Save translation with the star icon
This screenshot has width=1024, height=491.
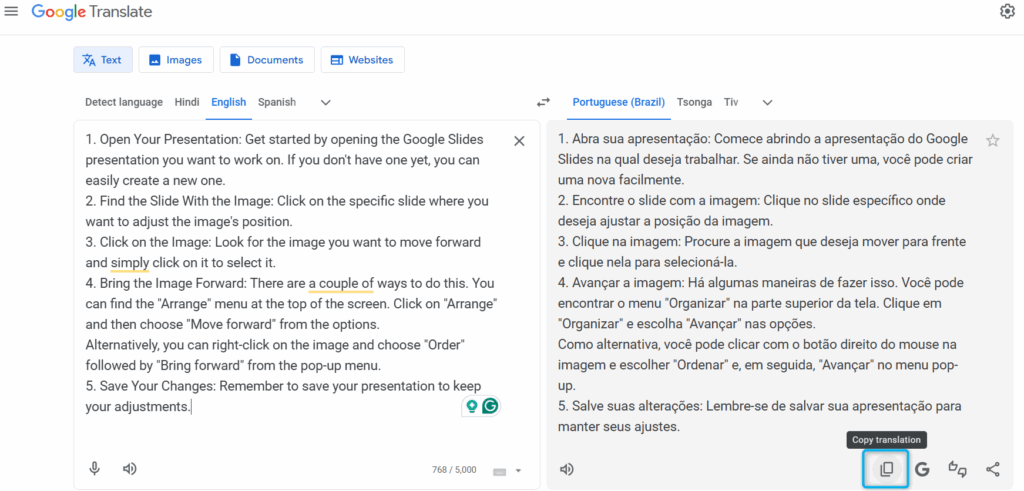point(992,141)
